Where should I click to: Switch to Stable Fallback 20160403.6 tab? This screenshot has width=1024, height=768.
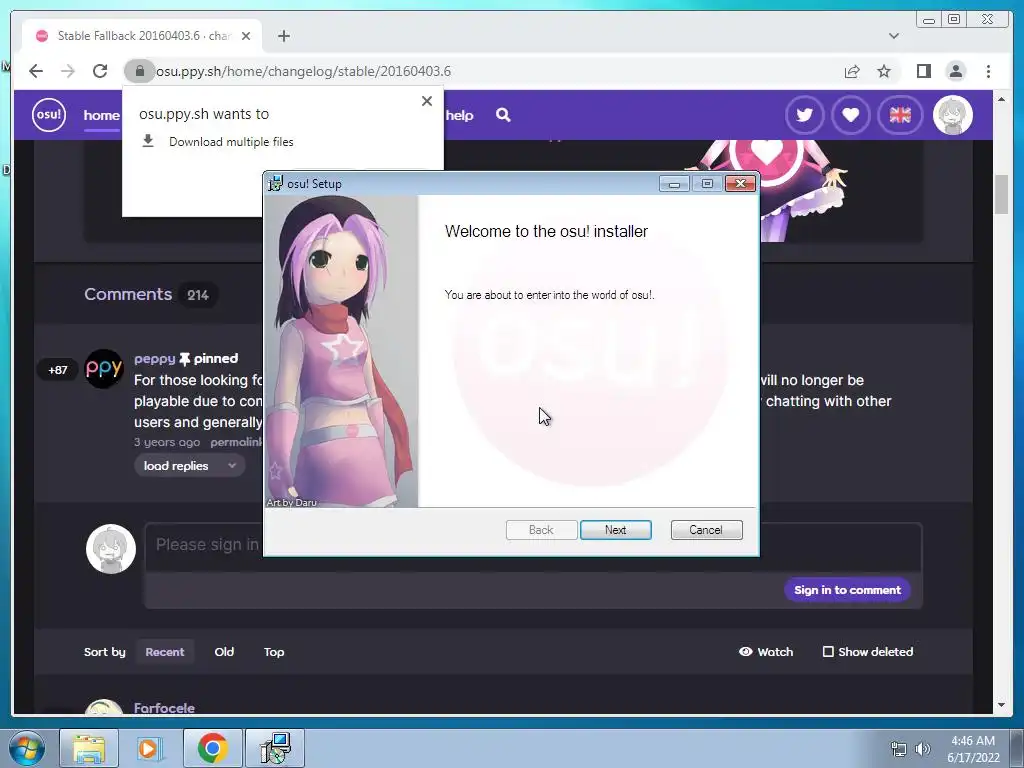[142, 36]
